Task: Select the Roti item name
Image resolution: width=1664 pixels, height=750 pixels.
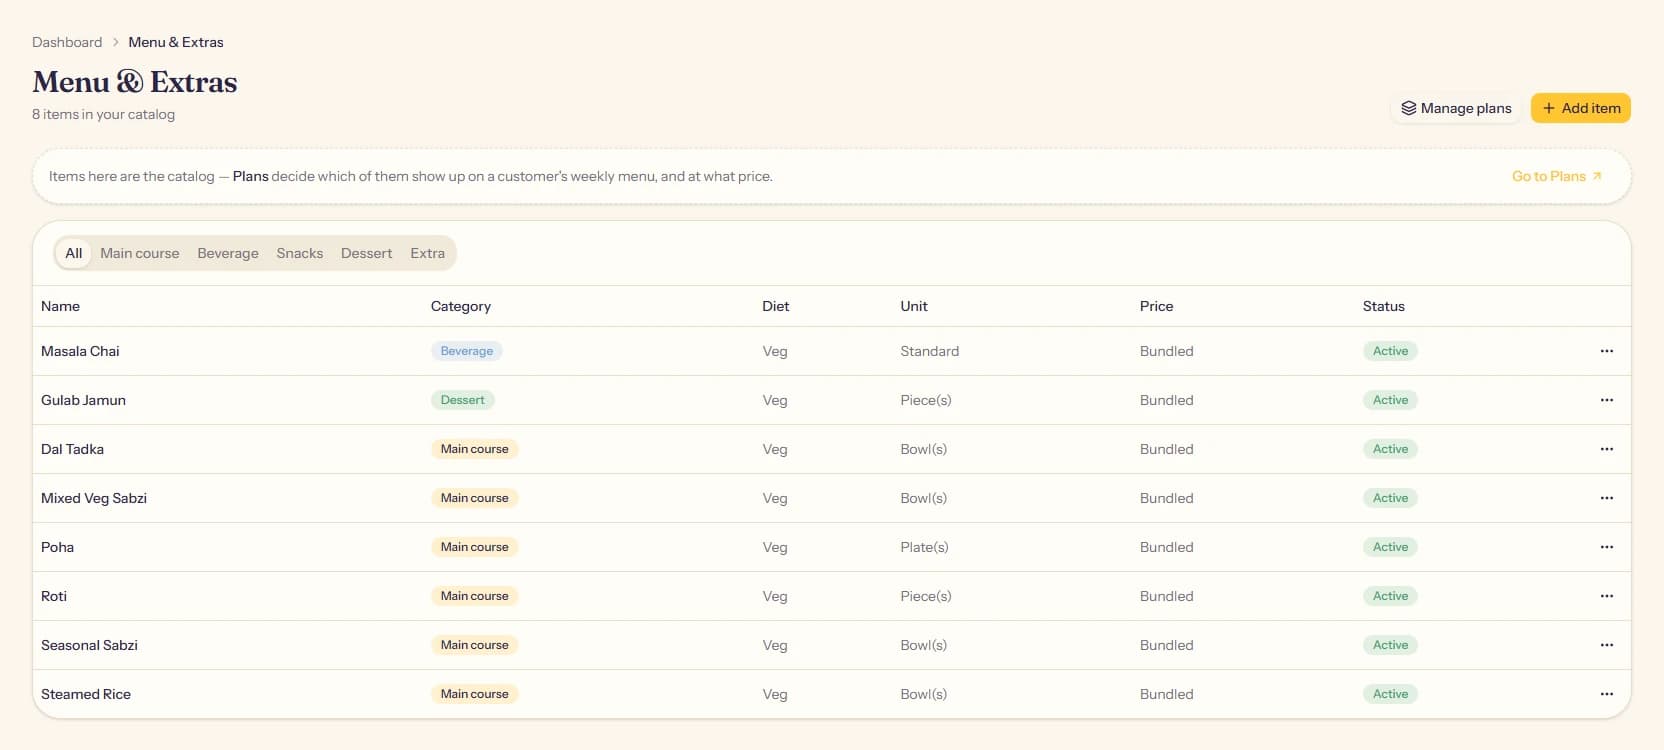Action: click(x=54, y=596)
